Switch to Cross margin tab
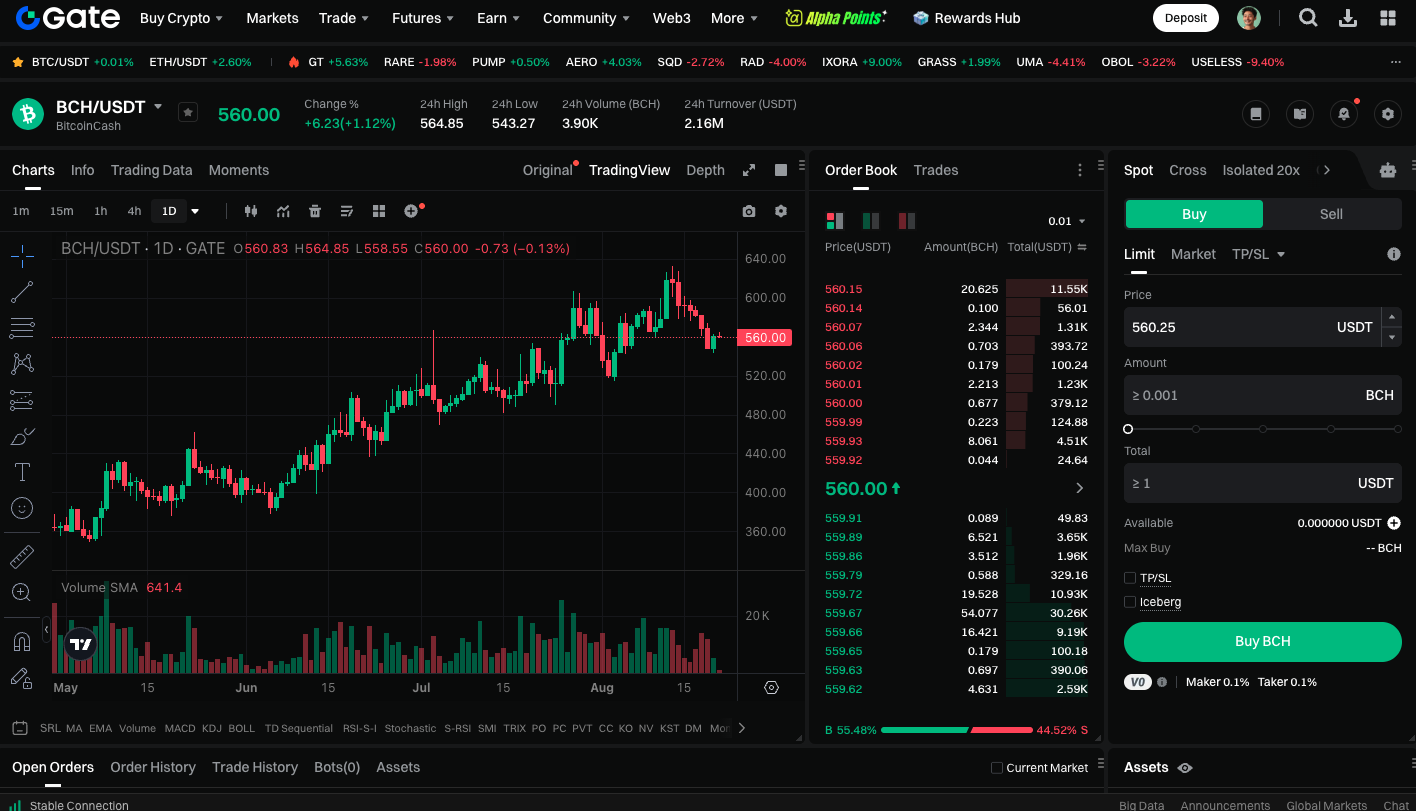This screenshot has width=1416, height=811. point(1188,170)
